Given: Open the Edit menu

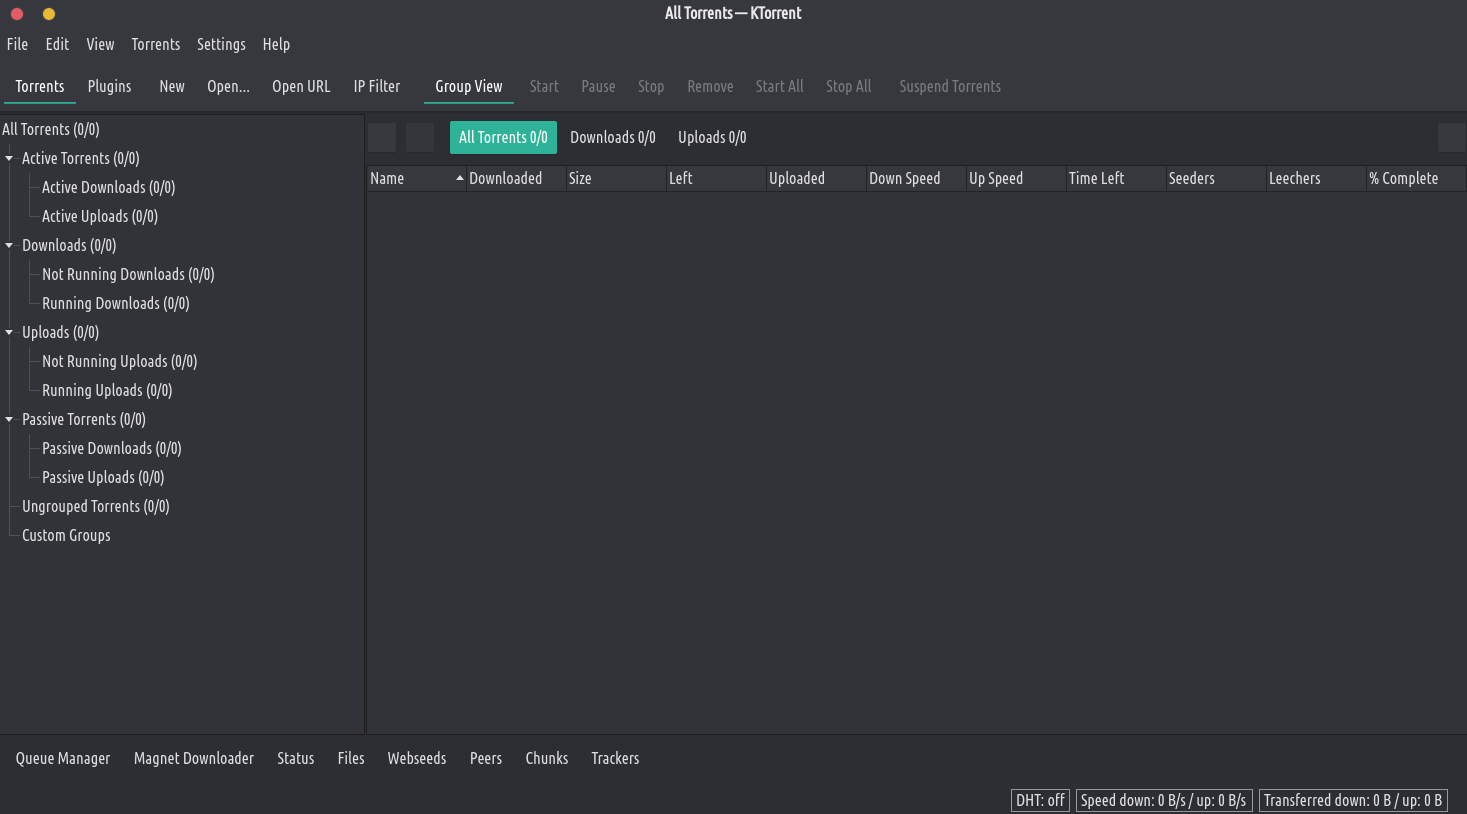Looking at the screenshot, I should (57, 44).
